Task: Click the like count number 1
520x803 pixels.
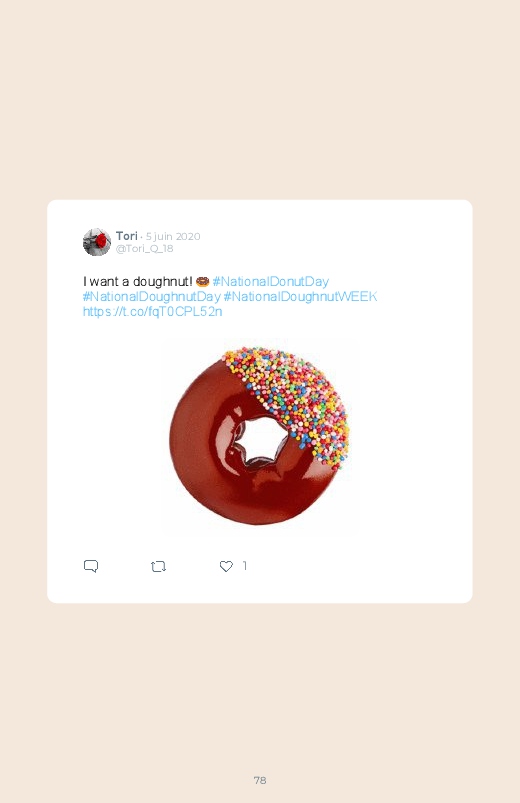Action: [x=245, y=565]
